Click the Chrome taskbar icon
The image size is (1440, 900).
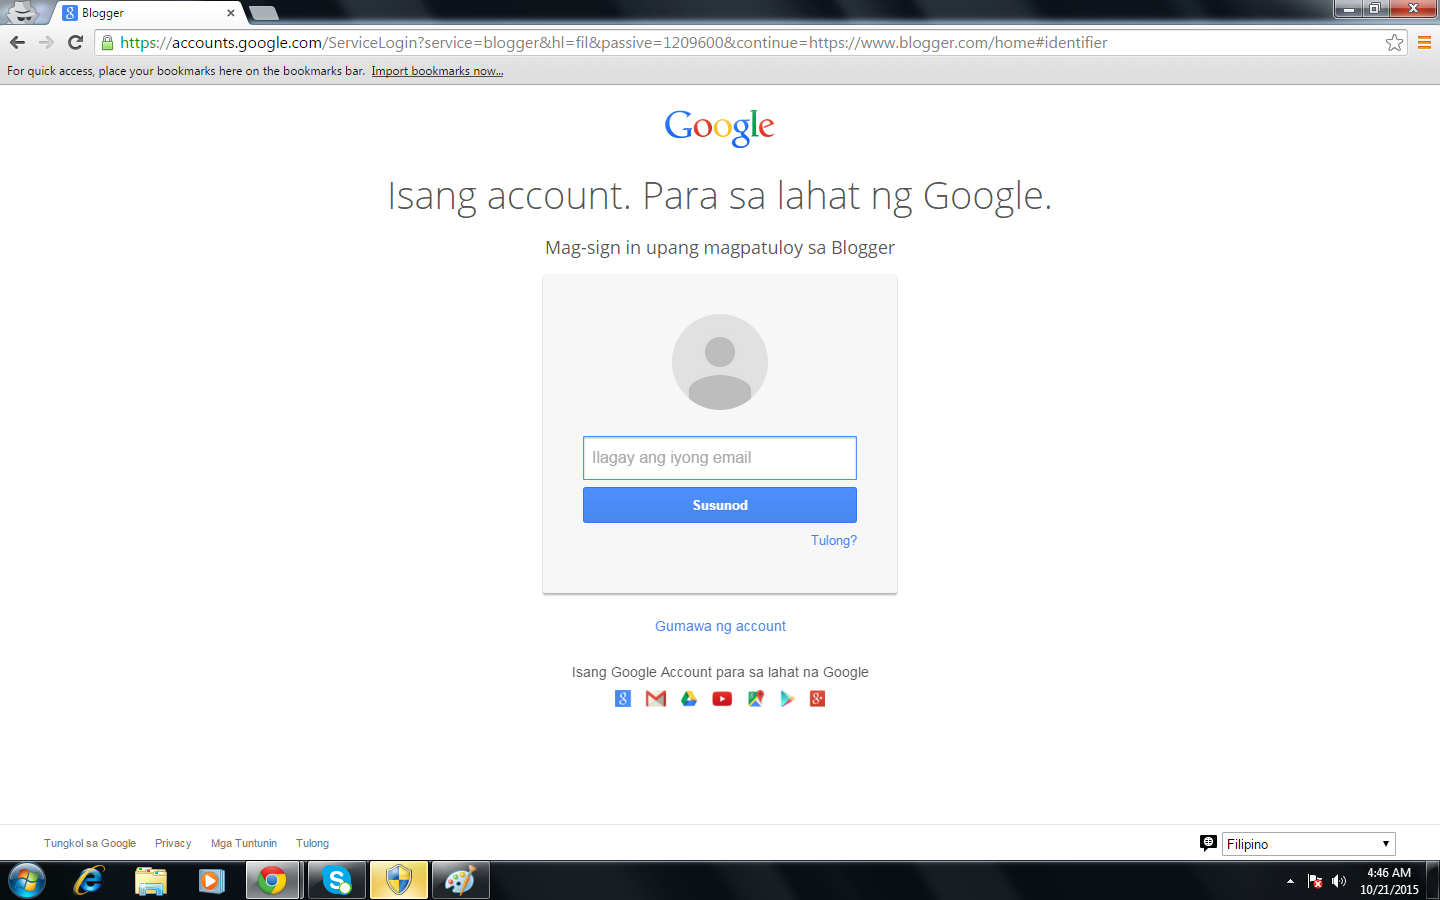point(272,881)
